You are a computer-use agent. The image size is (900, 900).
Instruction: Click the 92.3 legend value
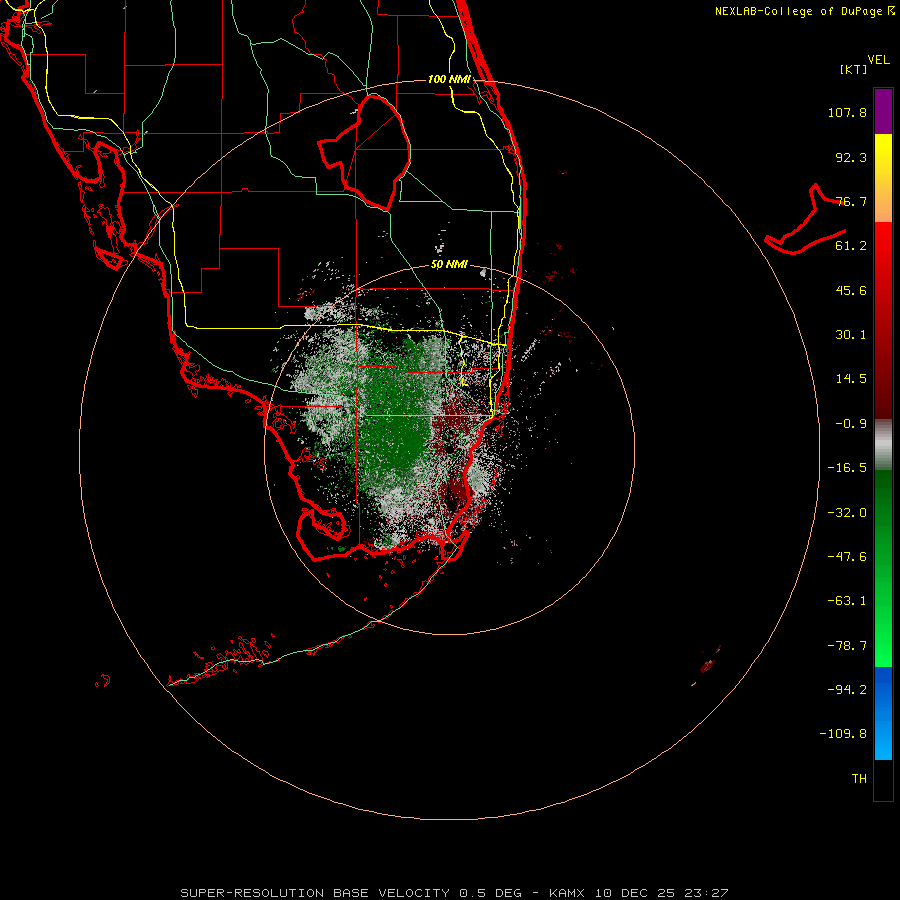click(x=851, y=157)
